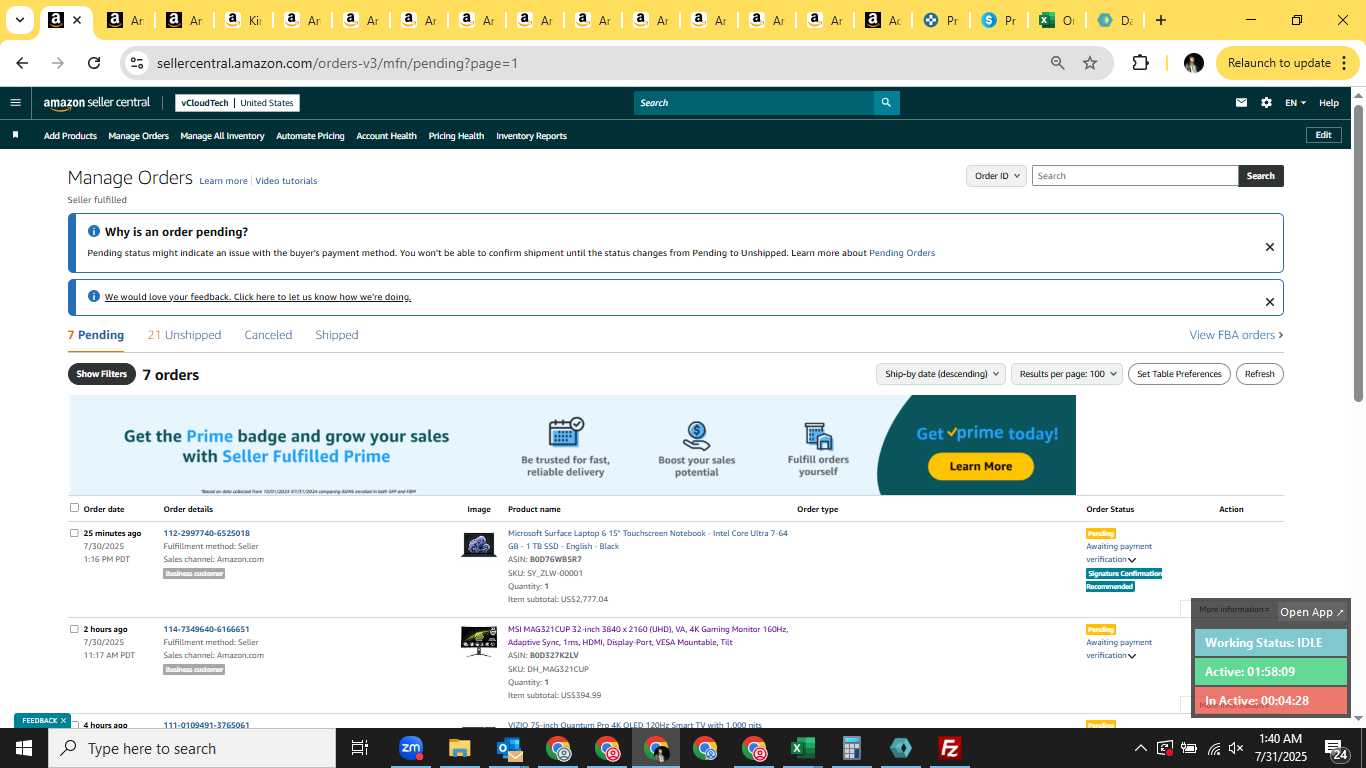The height and width of the screenshot is (768, 1366).
Task: Open Task View on the taskbar
Action: click(360, 748)
